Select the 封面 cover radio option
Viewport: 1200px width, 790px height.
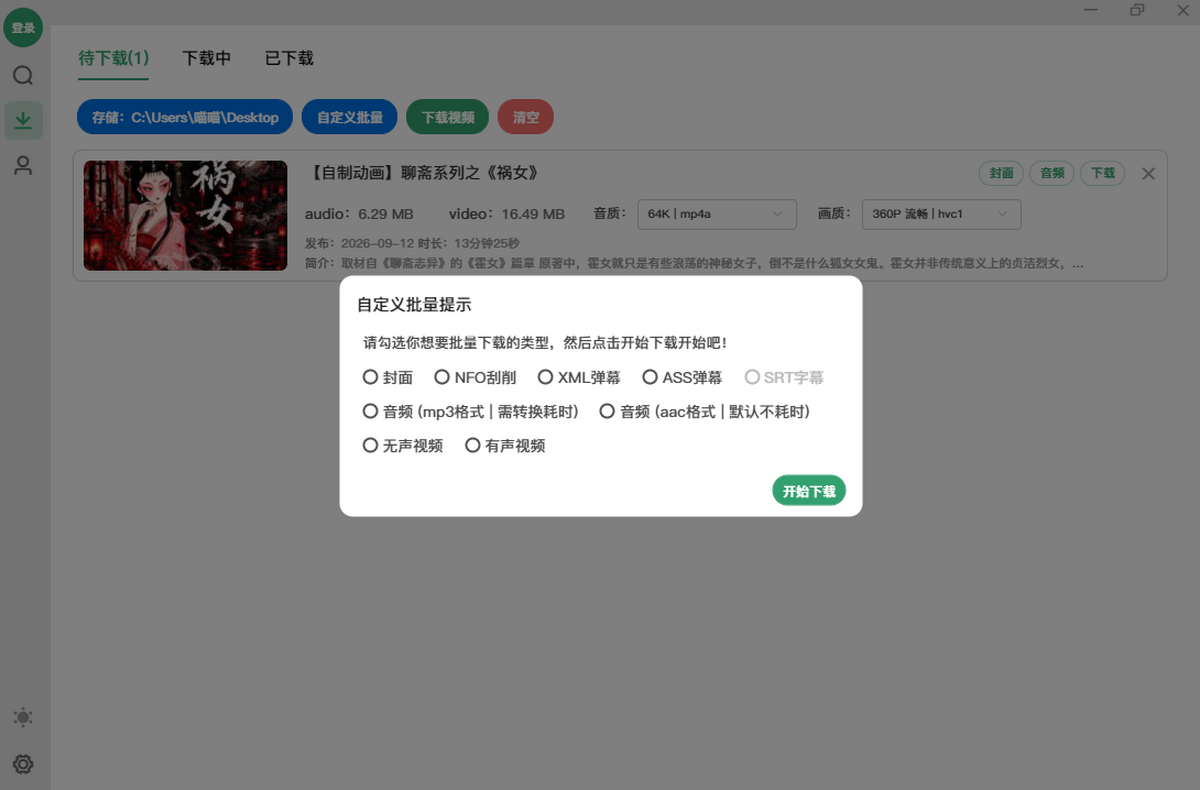tap(388, 377)
